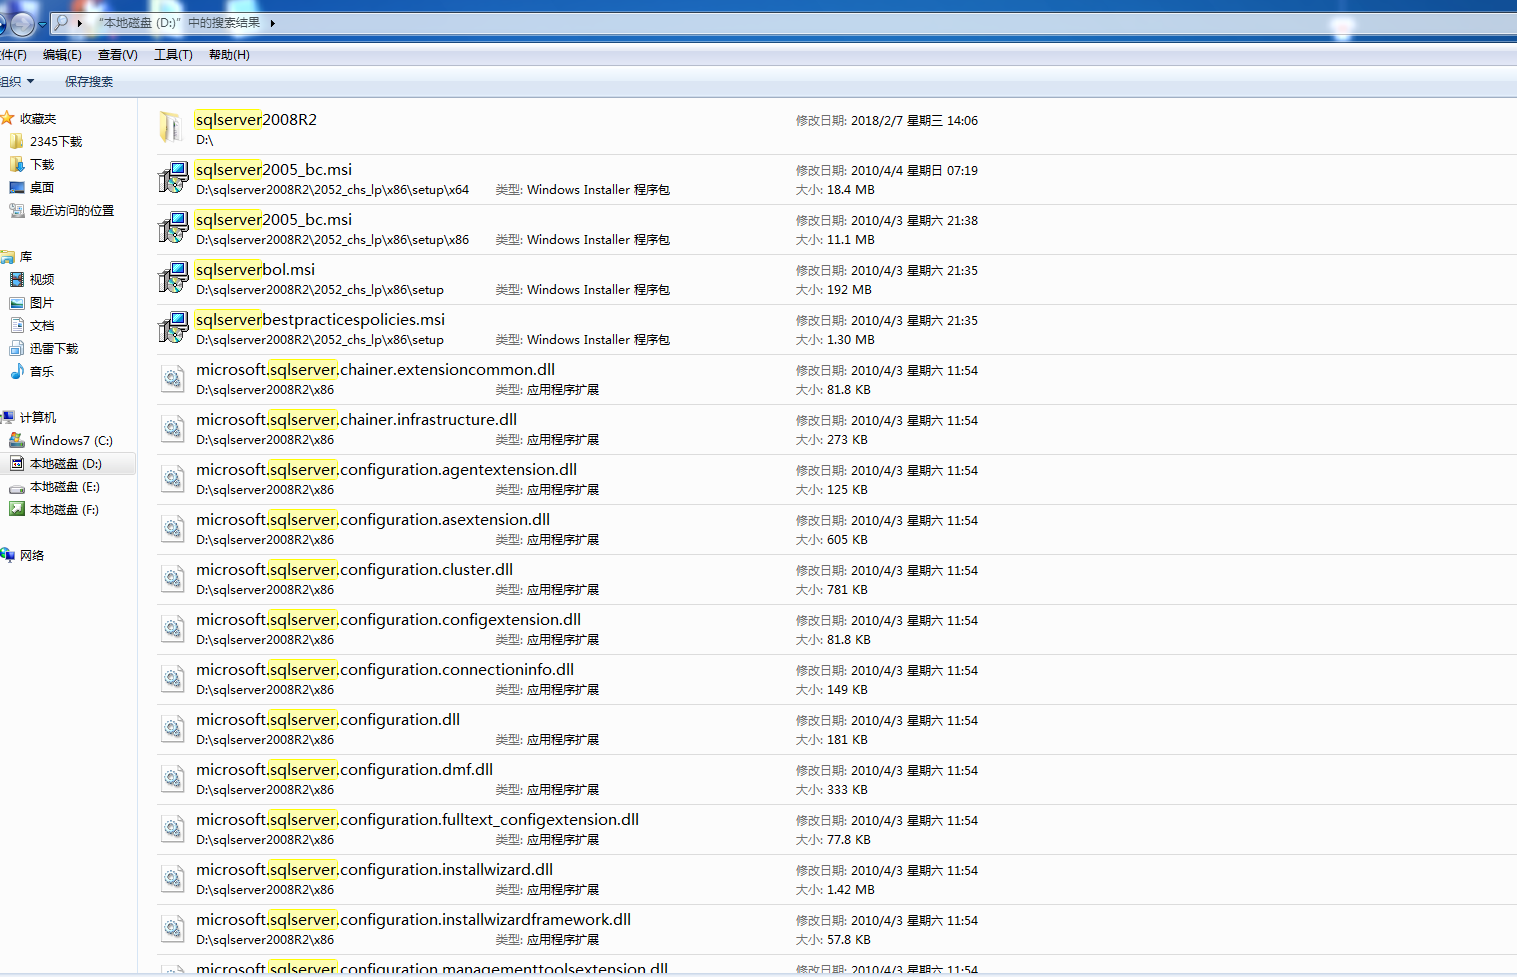
Task: Click the DLL icon for fulltext_configextension.dll
Action: (x=173, y=829)
